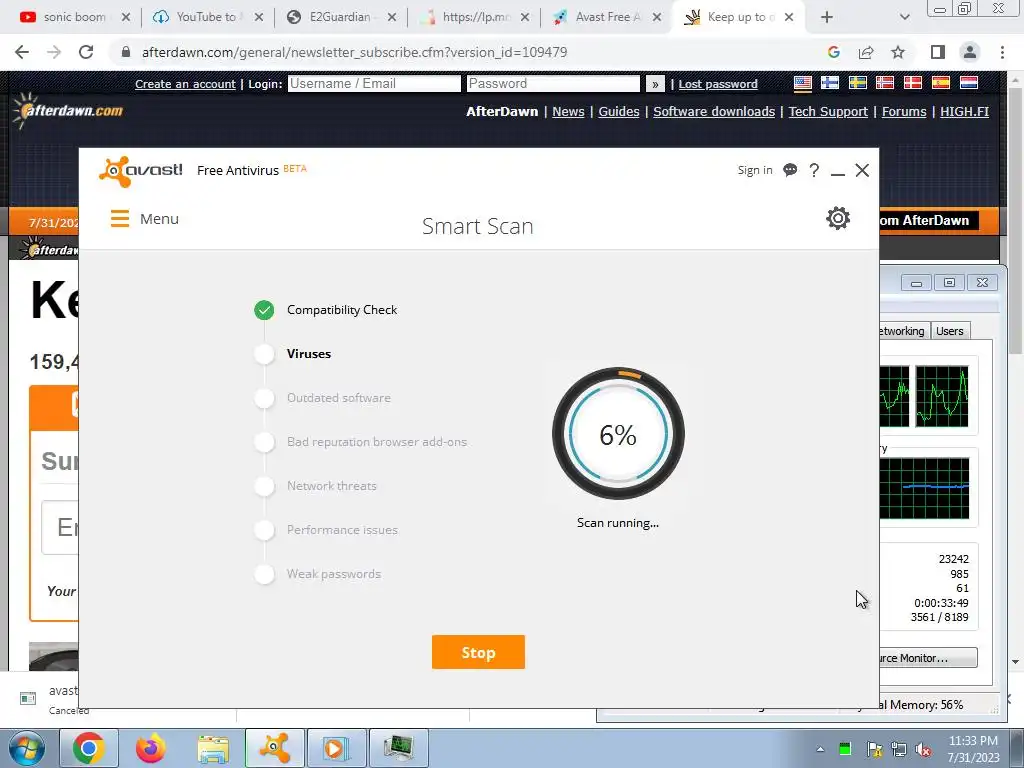The width and height of the screenshot is (1024, 768).
Task: Click the scan progress ring showing 6%
Action: (x=618, y=434)
